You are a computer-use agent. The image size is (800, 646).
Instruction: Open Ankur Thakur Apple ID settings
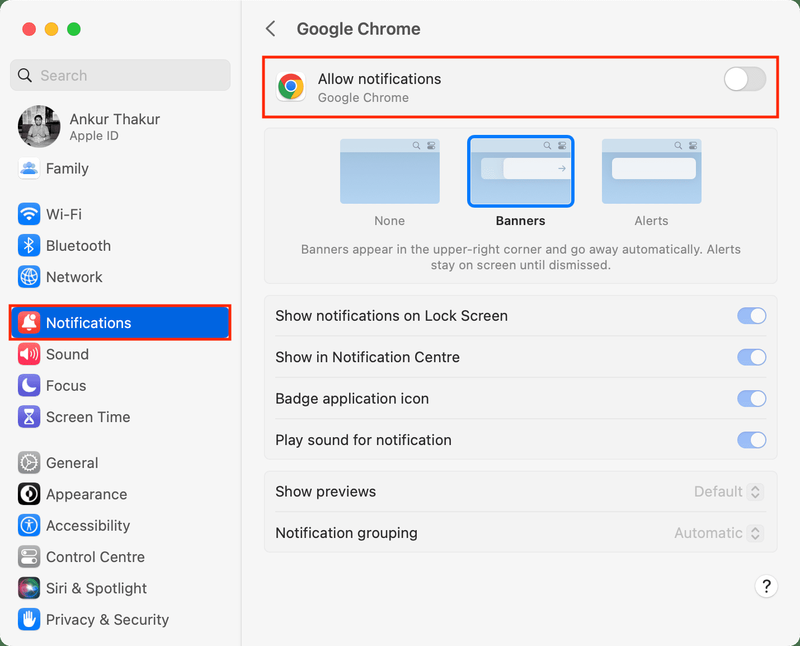click(120, 127)
